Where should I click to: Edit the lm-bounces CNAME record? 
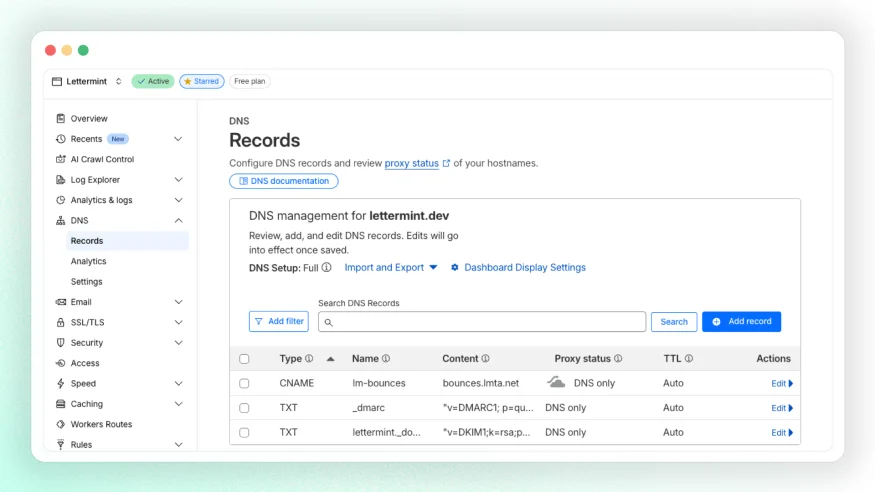point(782,383)
